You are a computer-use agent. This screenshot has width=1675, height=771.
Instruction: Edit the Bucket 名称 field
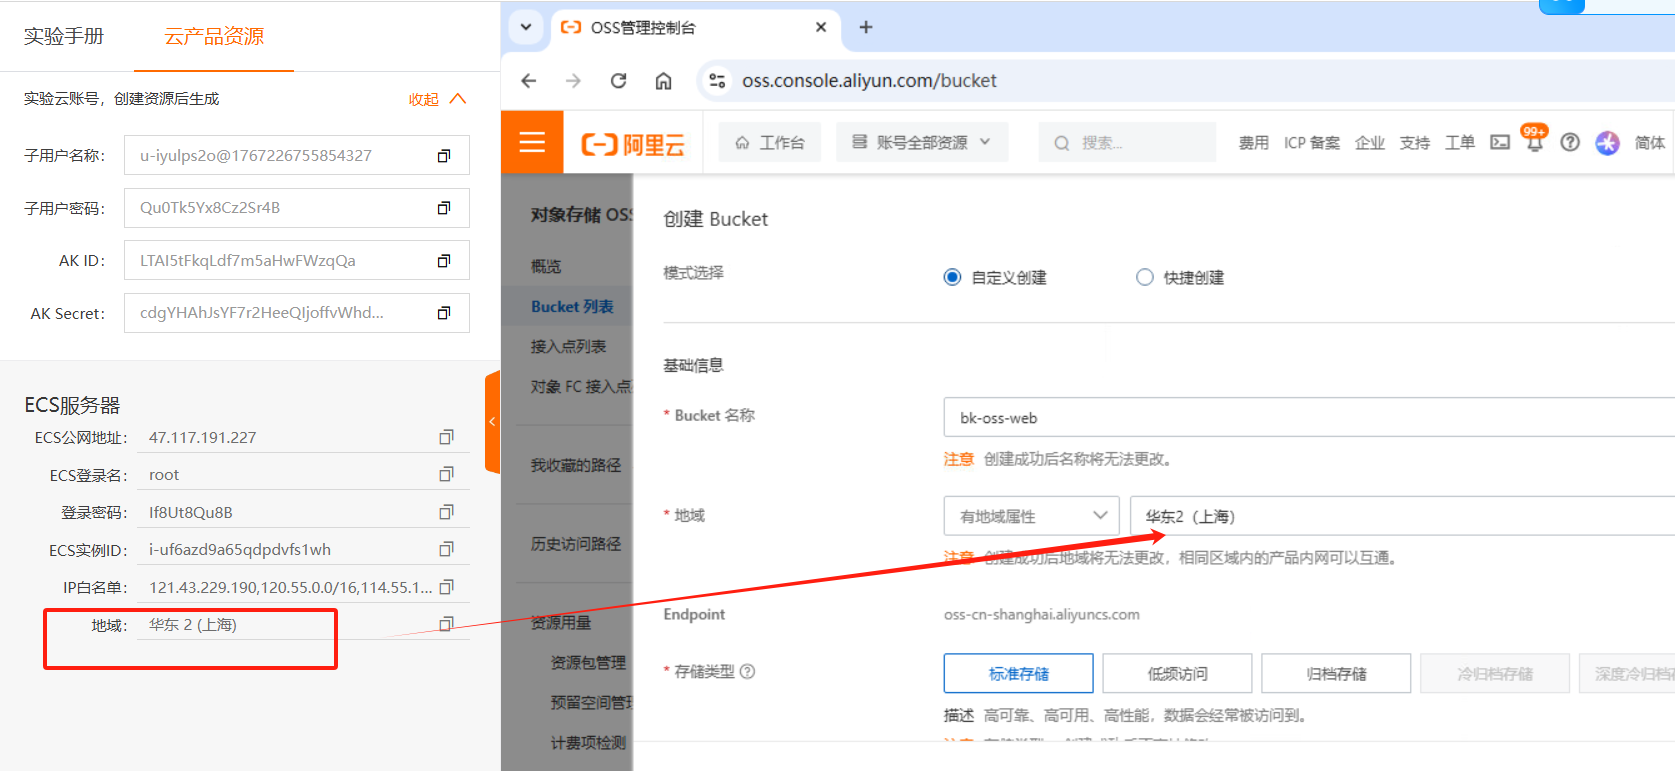[x=1309, y=417]
